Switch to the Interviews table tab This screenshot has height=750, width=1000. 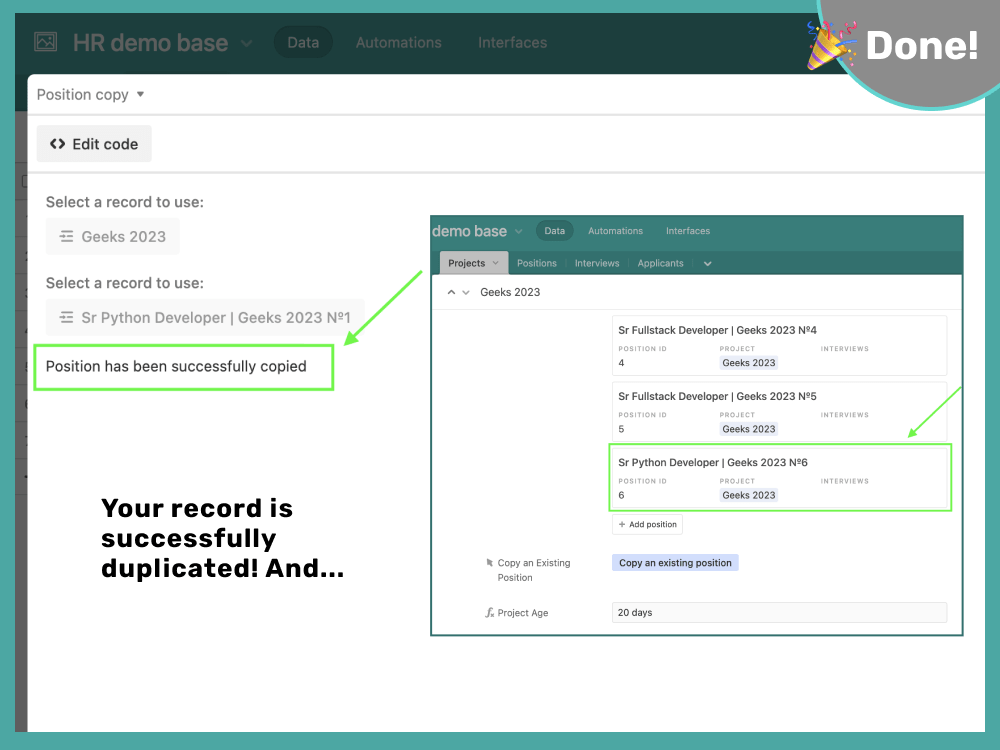click(x=597, y=263)
